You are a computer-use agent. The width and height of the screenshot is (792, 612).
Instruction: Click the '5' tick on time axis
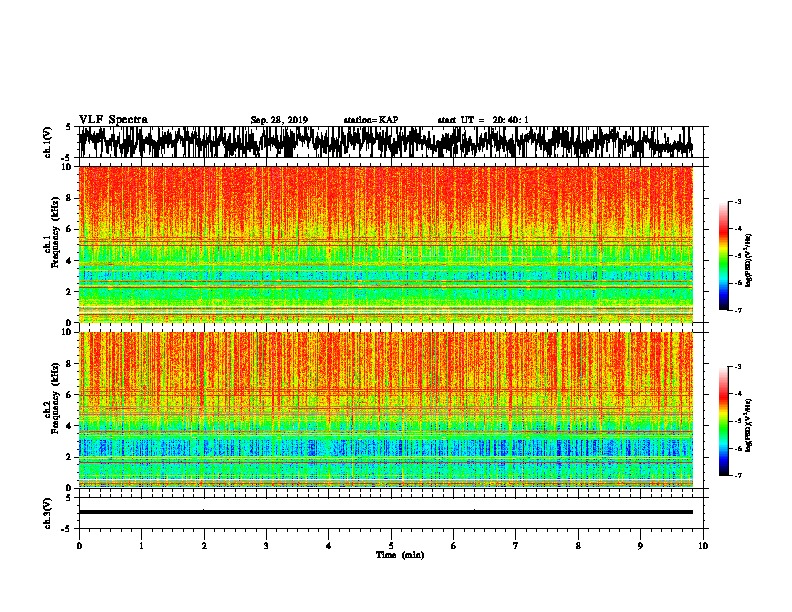[391, 546]
